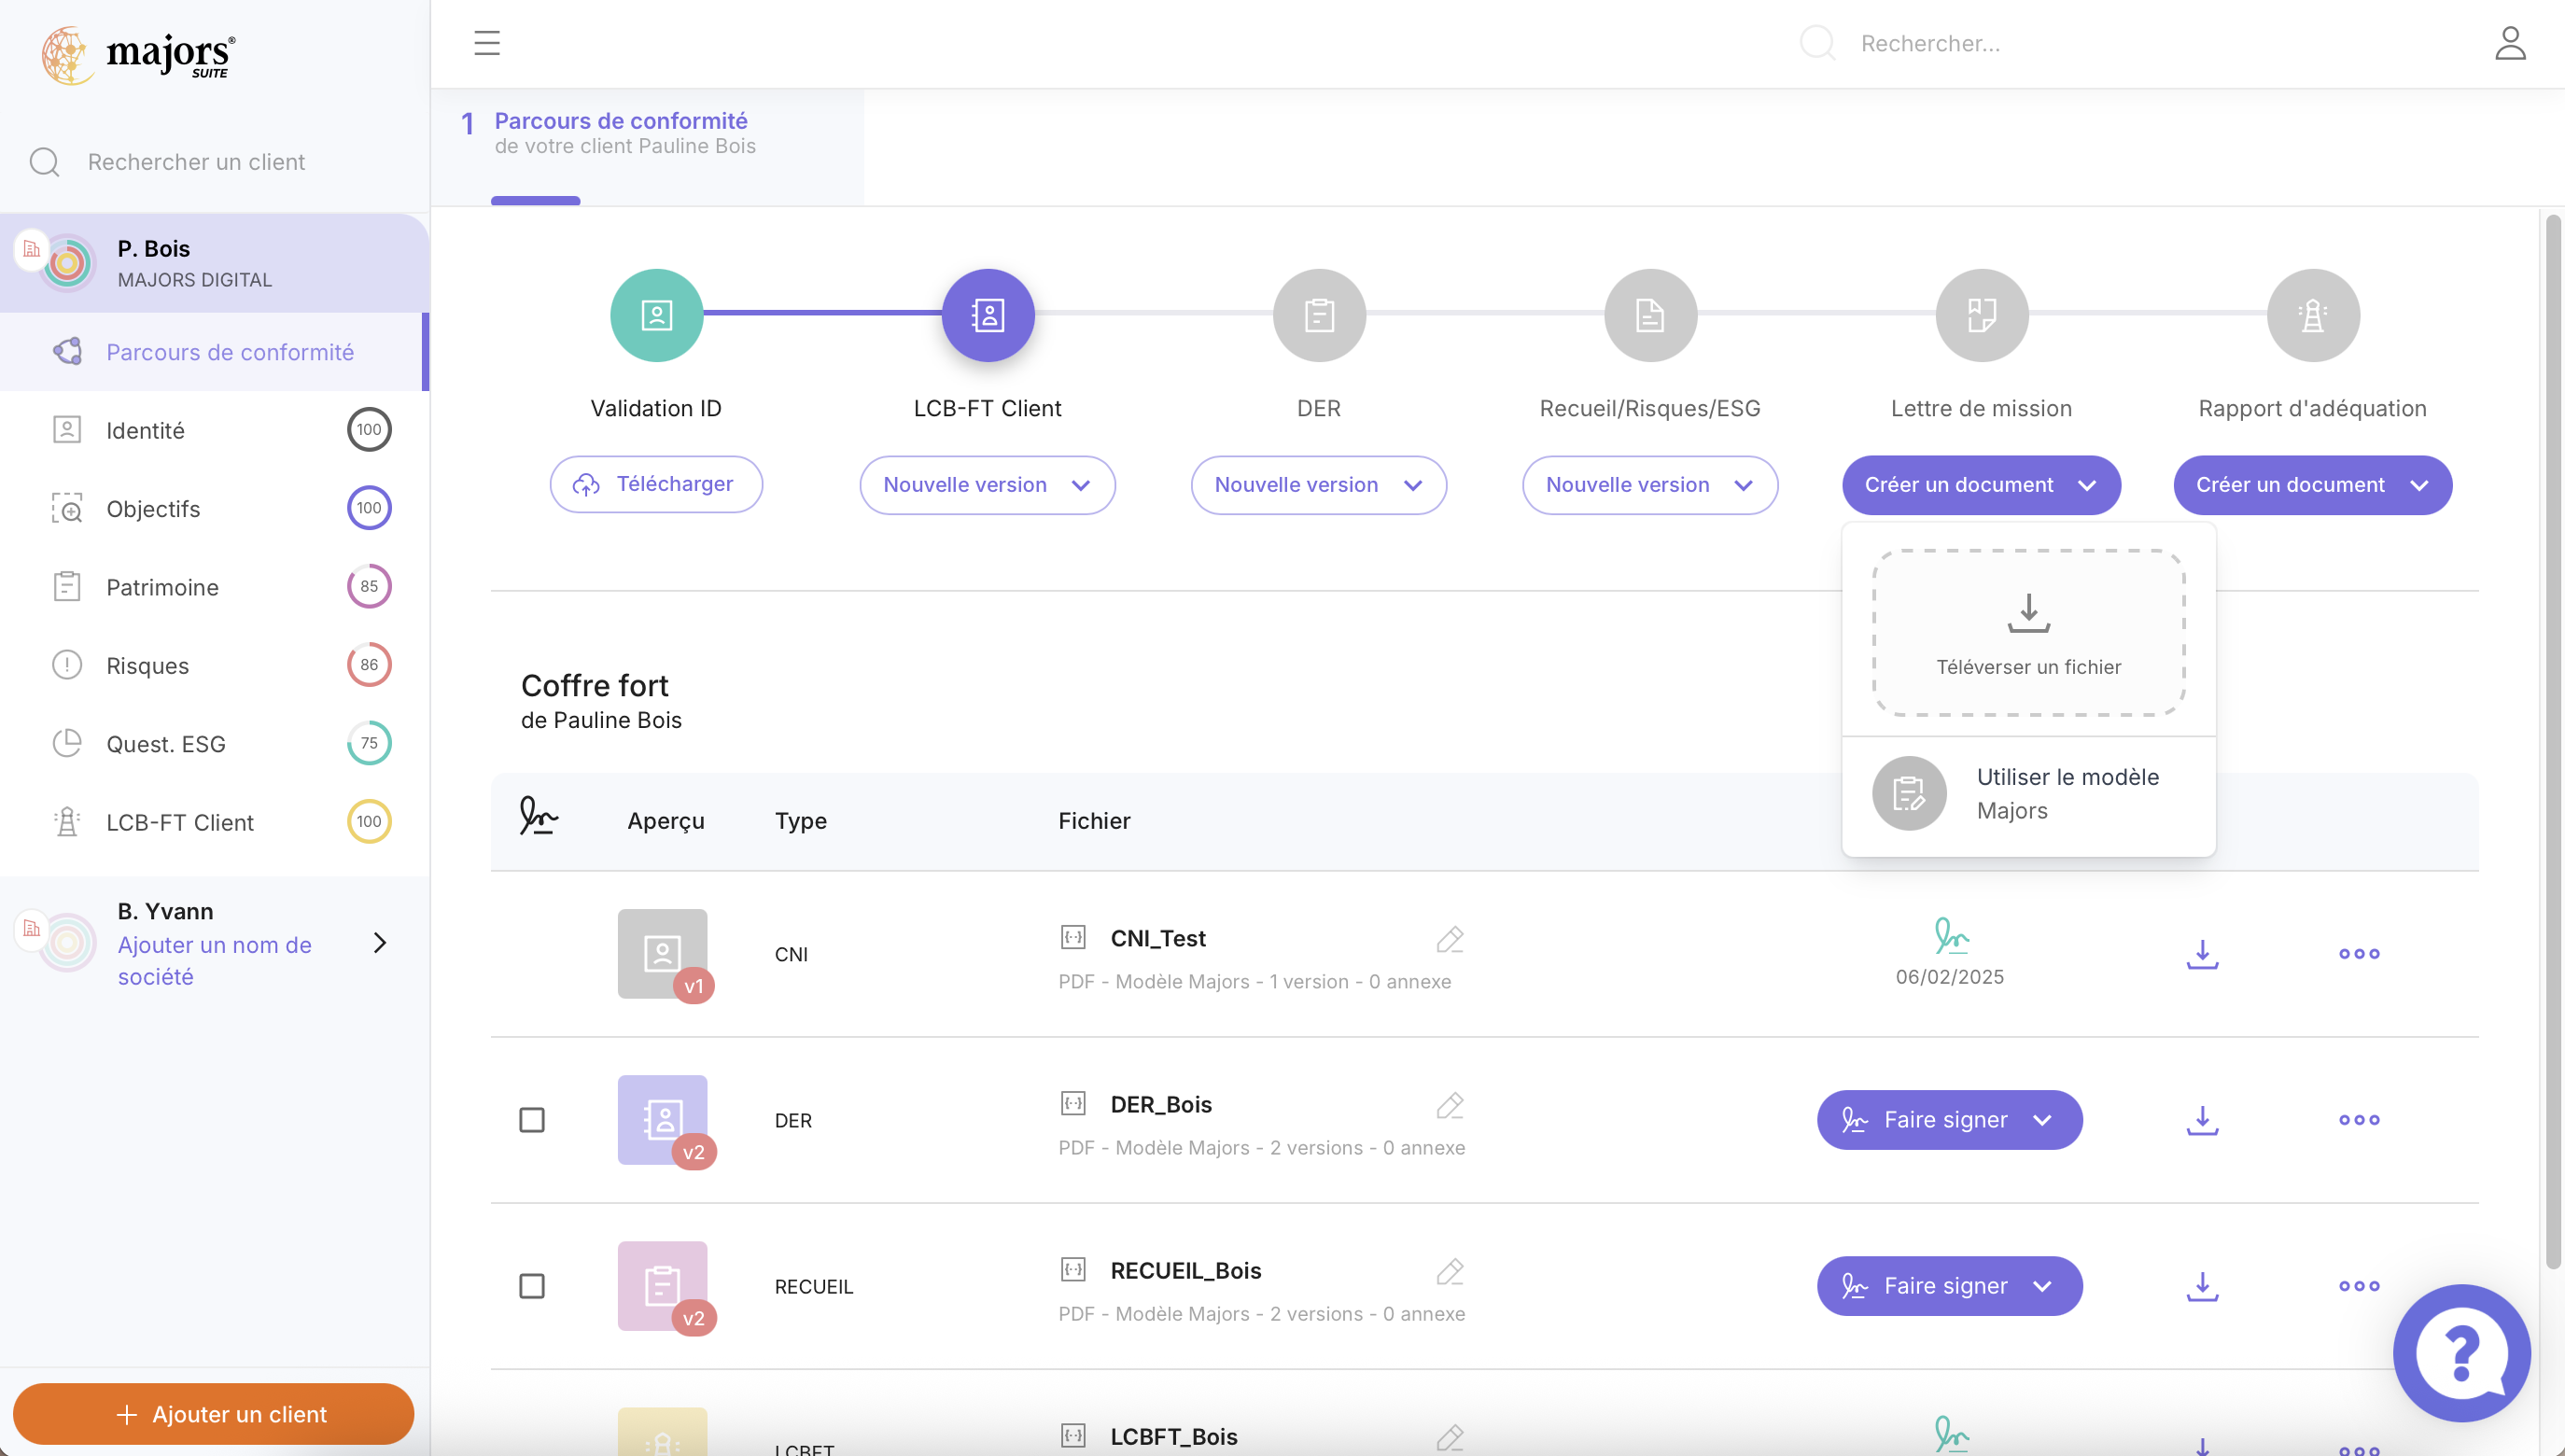Check the RECUEIL_Bois row checkbox

(532, 1286)
